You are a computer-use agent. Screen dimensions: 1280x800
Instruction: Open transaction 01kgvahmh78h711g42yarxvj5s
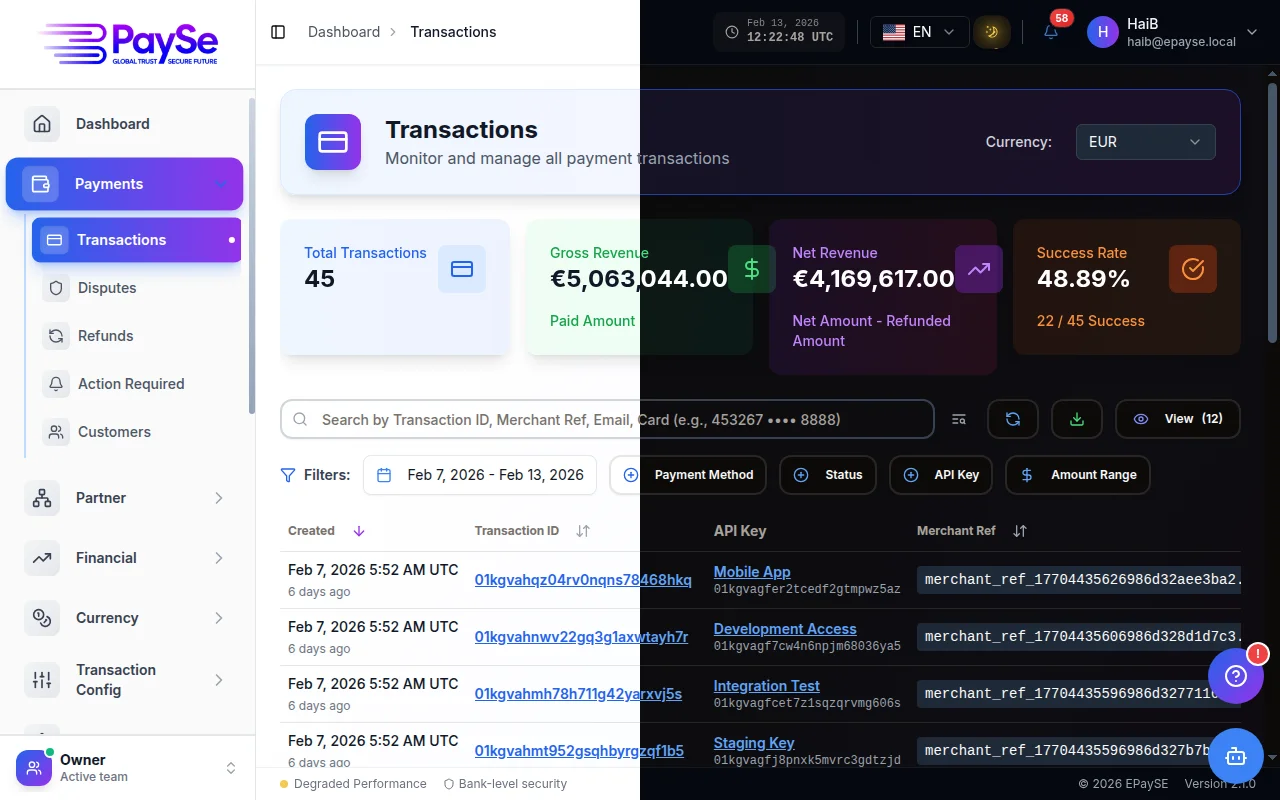578,694
